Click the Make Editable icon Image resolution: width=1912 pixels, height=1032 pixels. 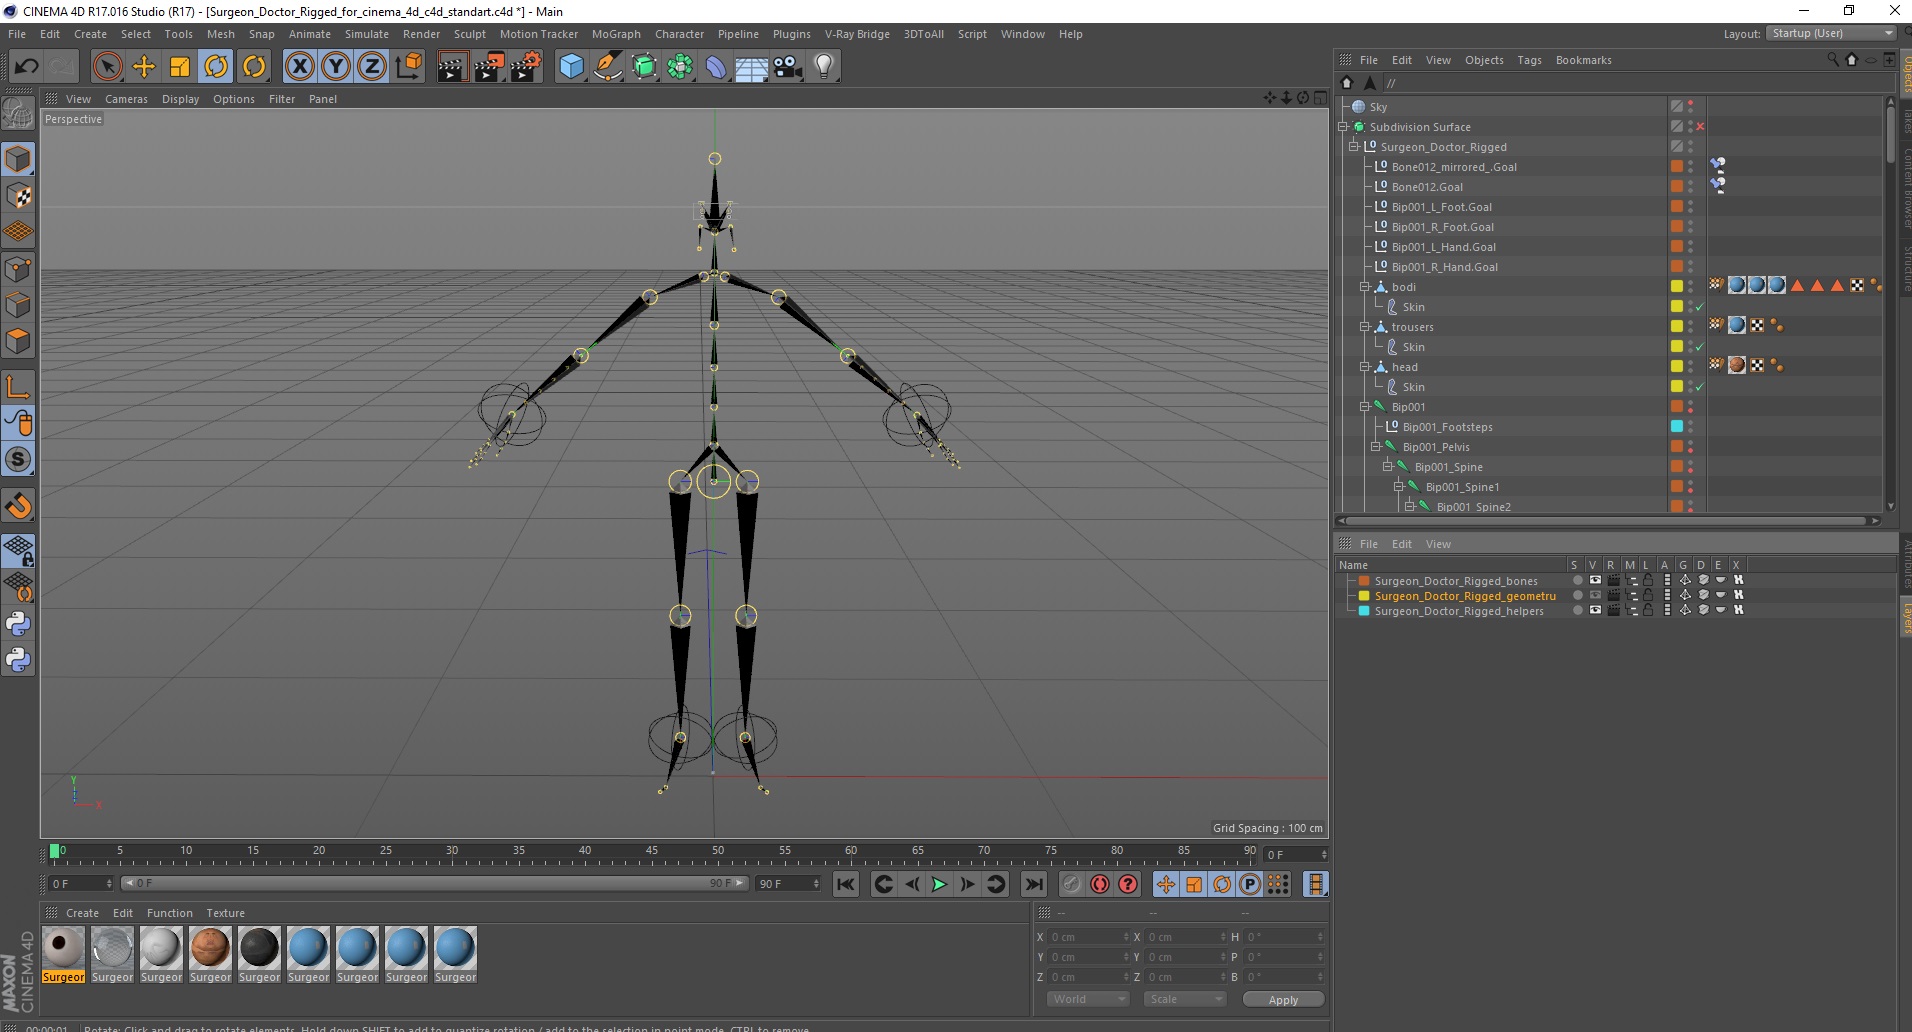(18, 114)
